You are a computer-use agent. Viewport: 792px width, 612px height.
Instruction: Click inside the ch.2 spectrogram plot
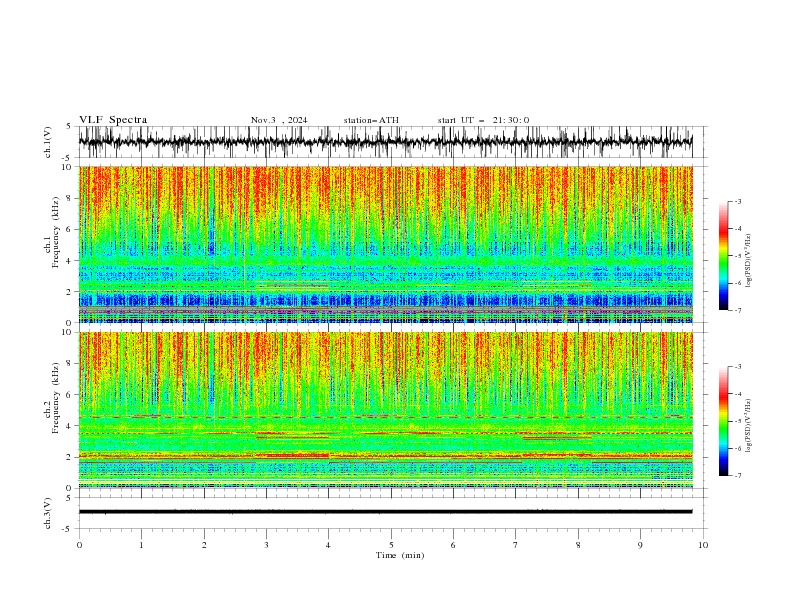tap(386, 410)
